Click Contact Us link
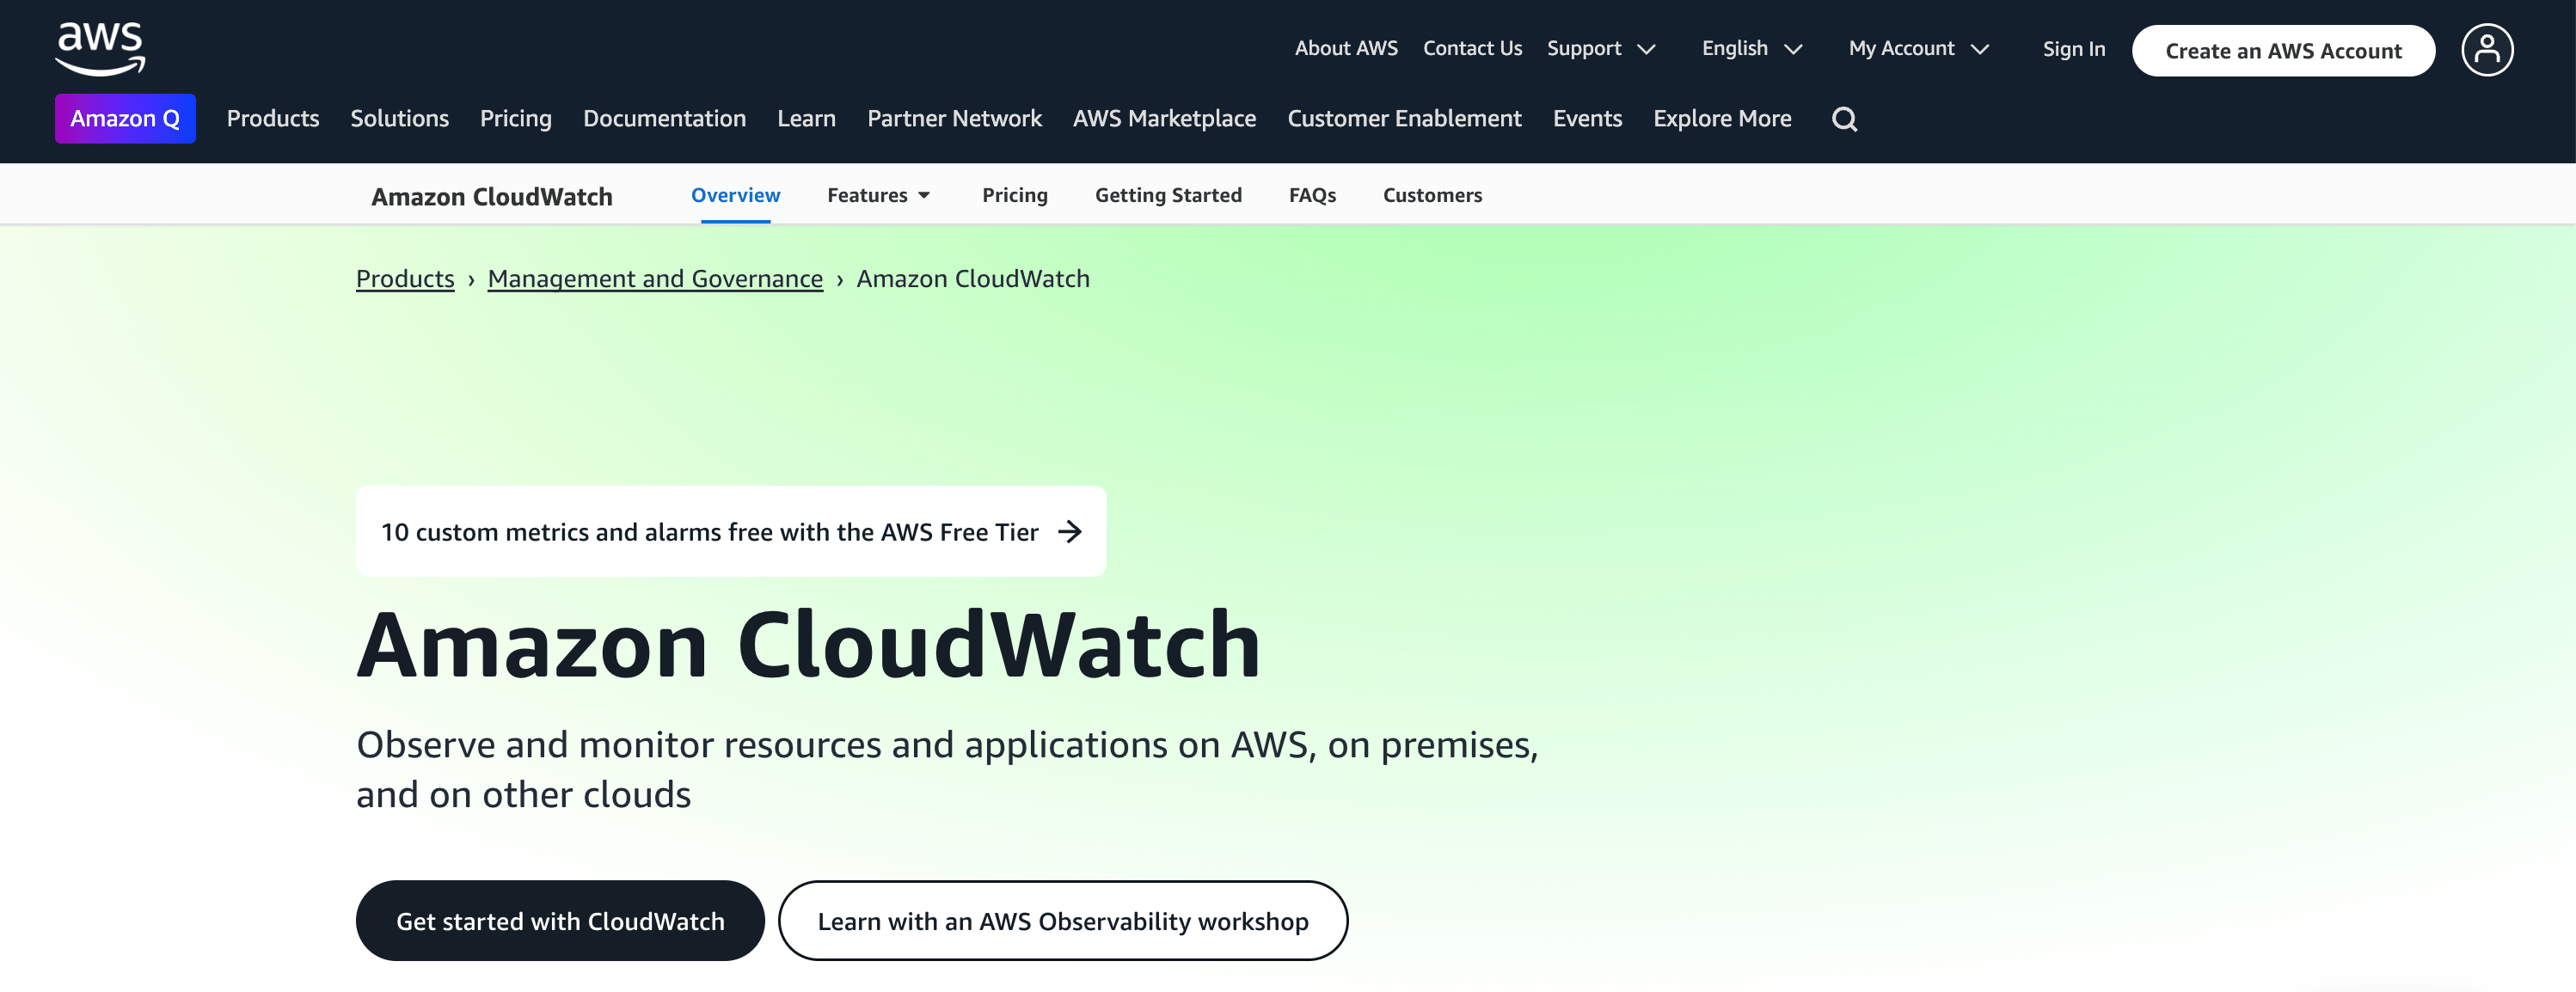The image size is (2576, 992). [x=1472, y=48]
